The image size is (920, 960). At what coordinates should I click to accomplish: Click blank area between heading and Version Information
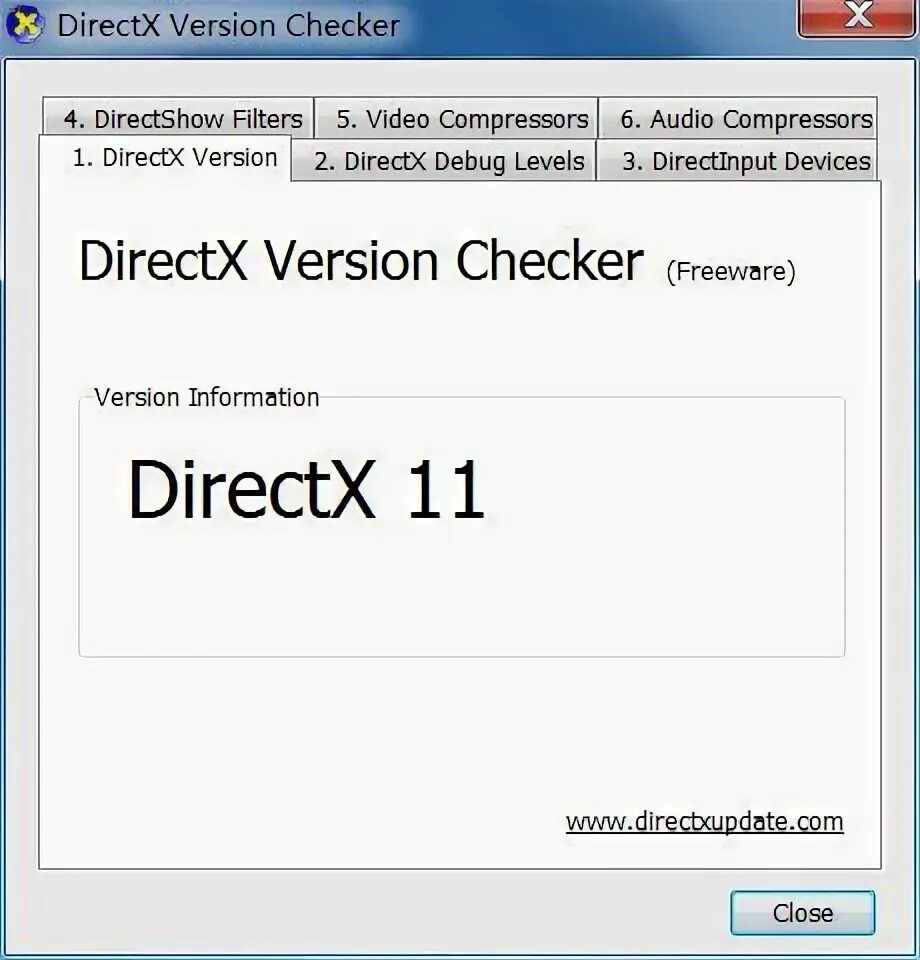459,337
